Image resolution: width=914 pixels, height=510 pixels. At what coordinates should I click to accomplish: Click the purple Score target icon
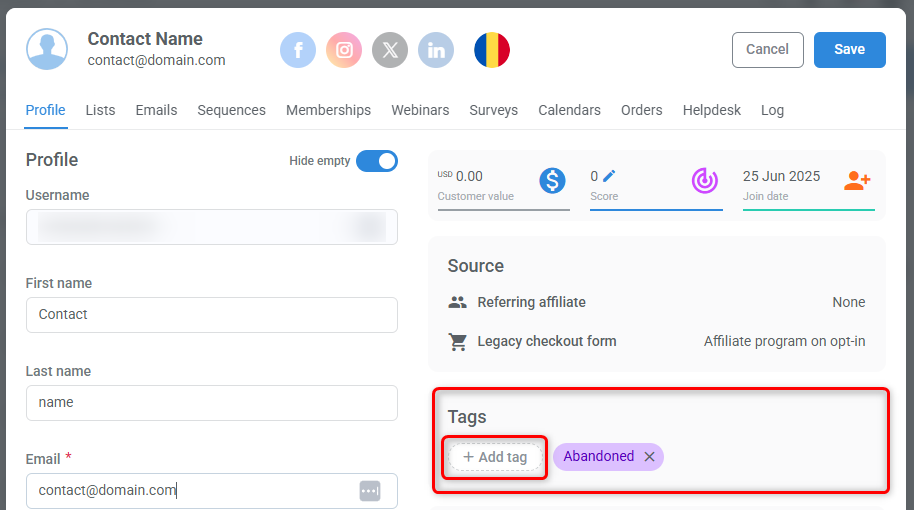coord(705,181)
